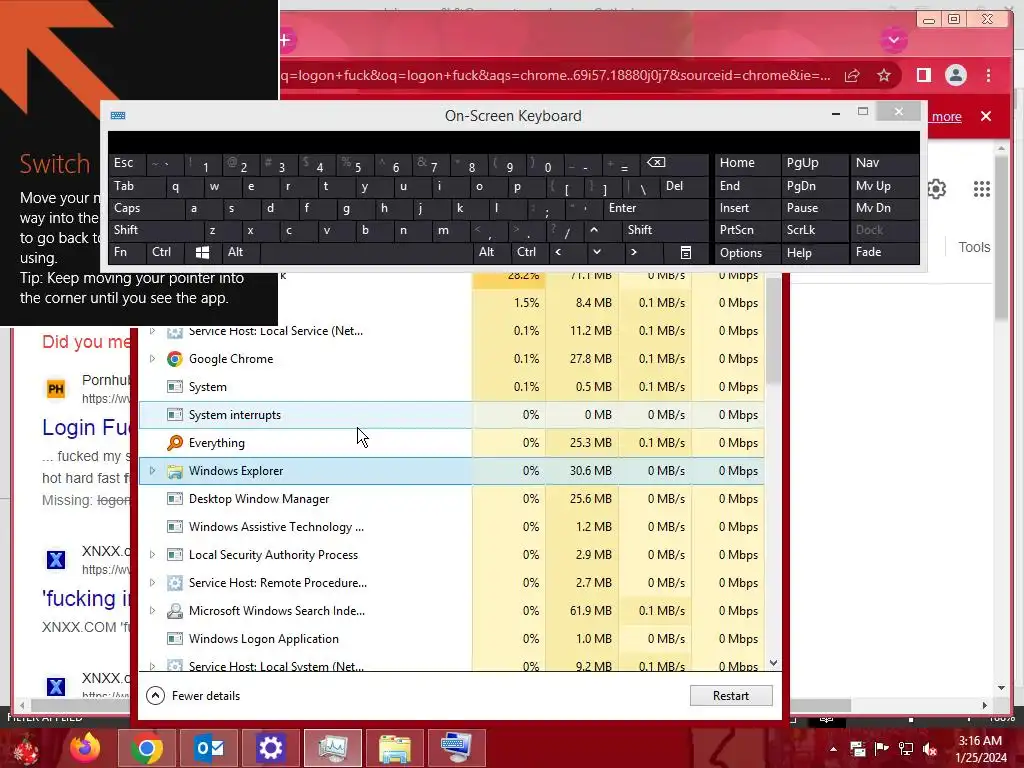Click Chrome horizontal scrollbar right arrow
The width and height of the screenshot is (1024, 768).
click(x=985, y=705)
